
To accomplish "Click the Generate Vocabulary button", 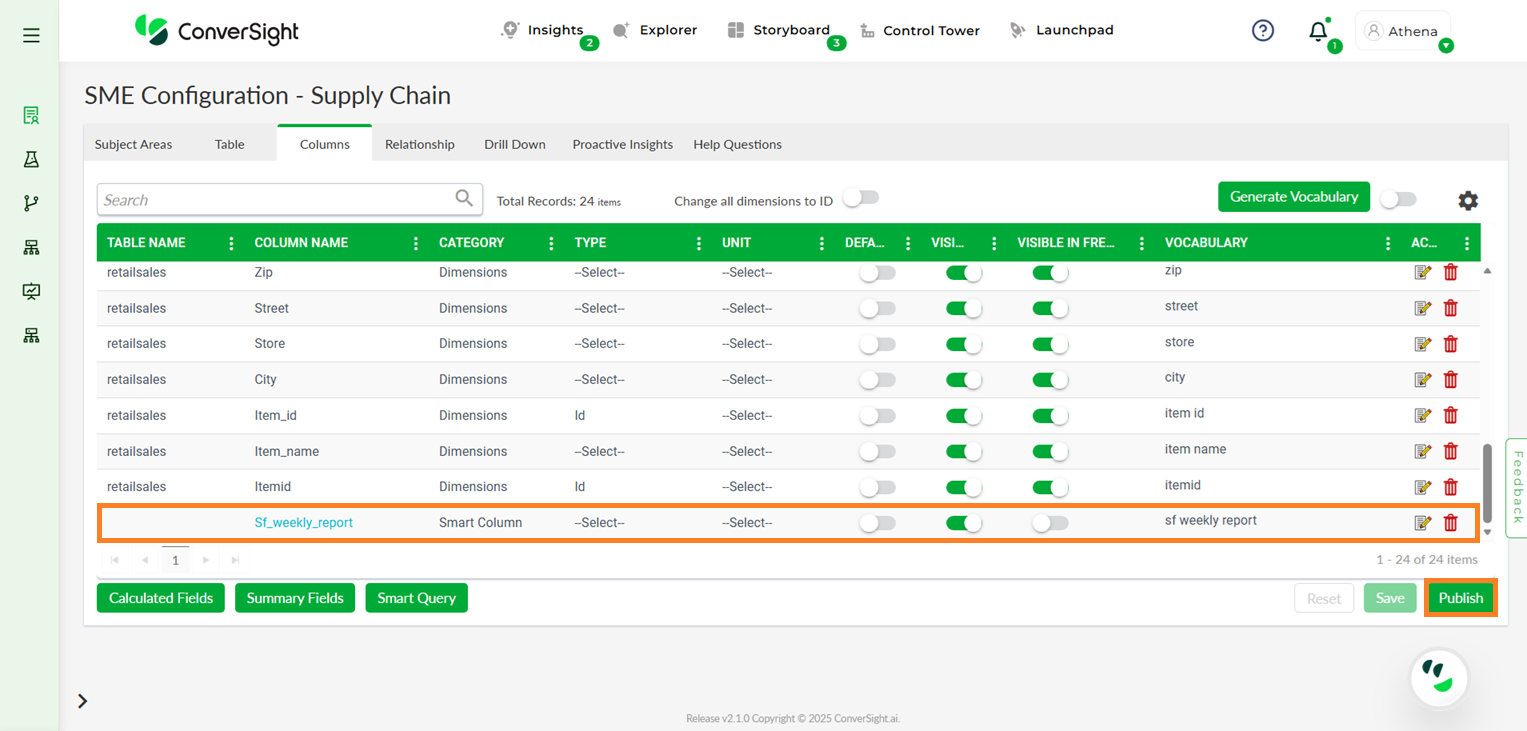I will coord(1293,197).
